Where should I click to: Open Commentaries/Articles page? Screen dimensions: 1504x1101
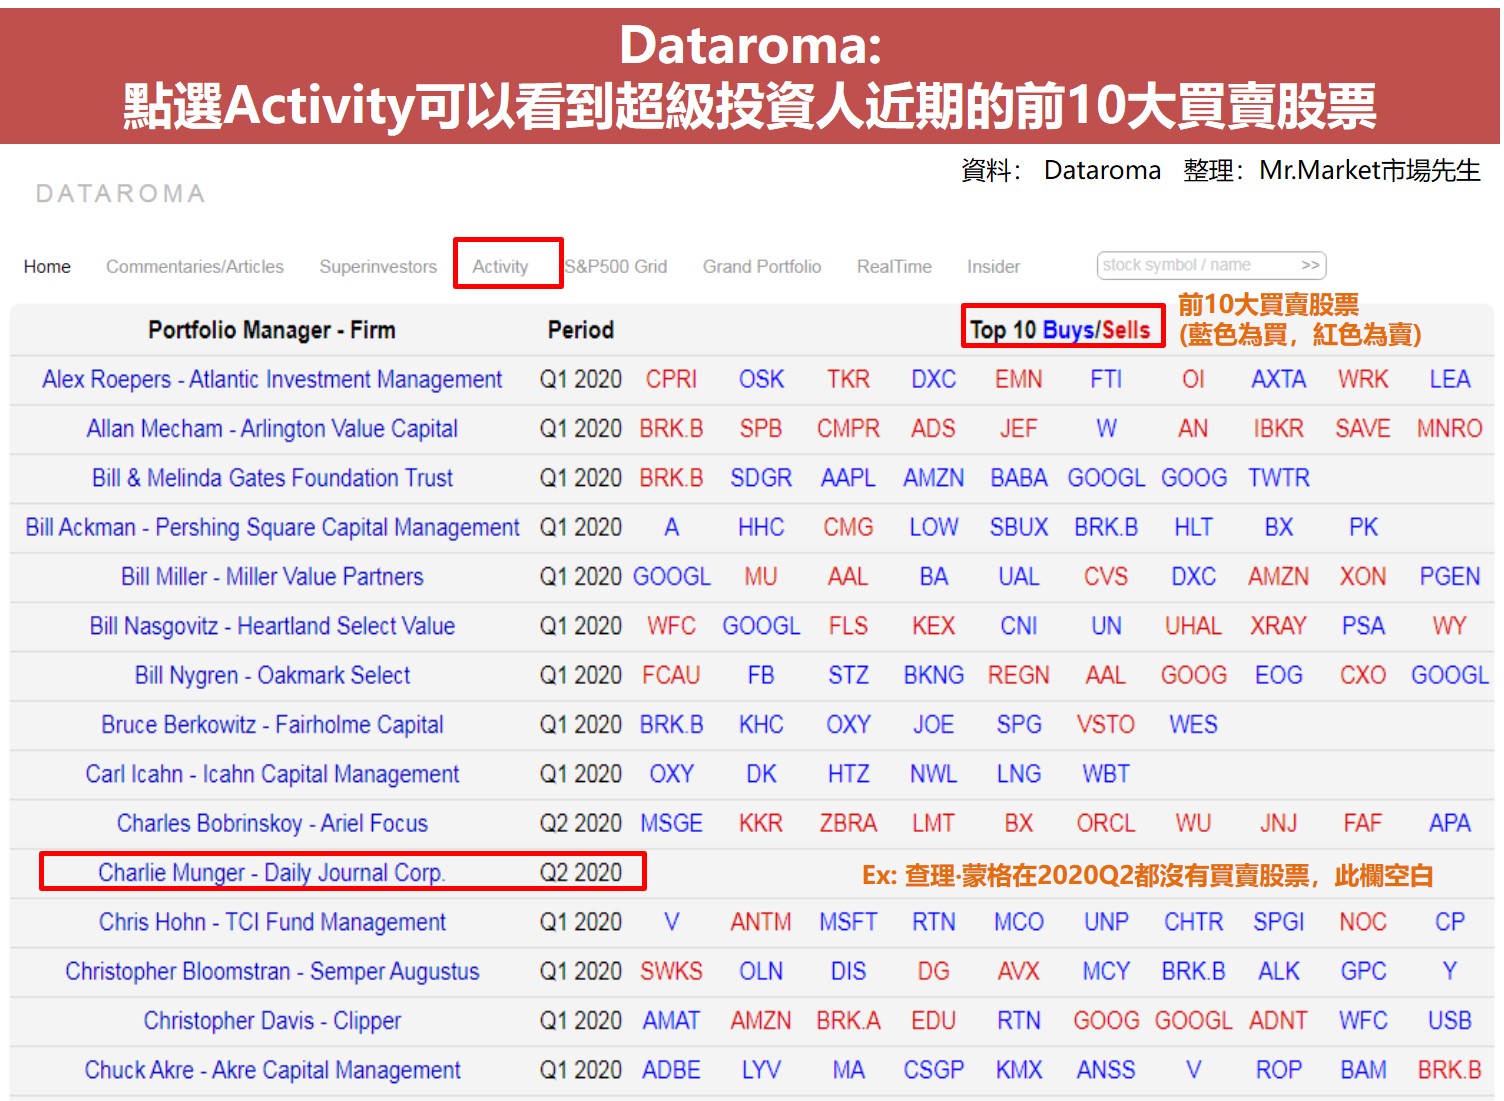click(x=195, y=267)
